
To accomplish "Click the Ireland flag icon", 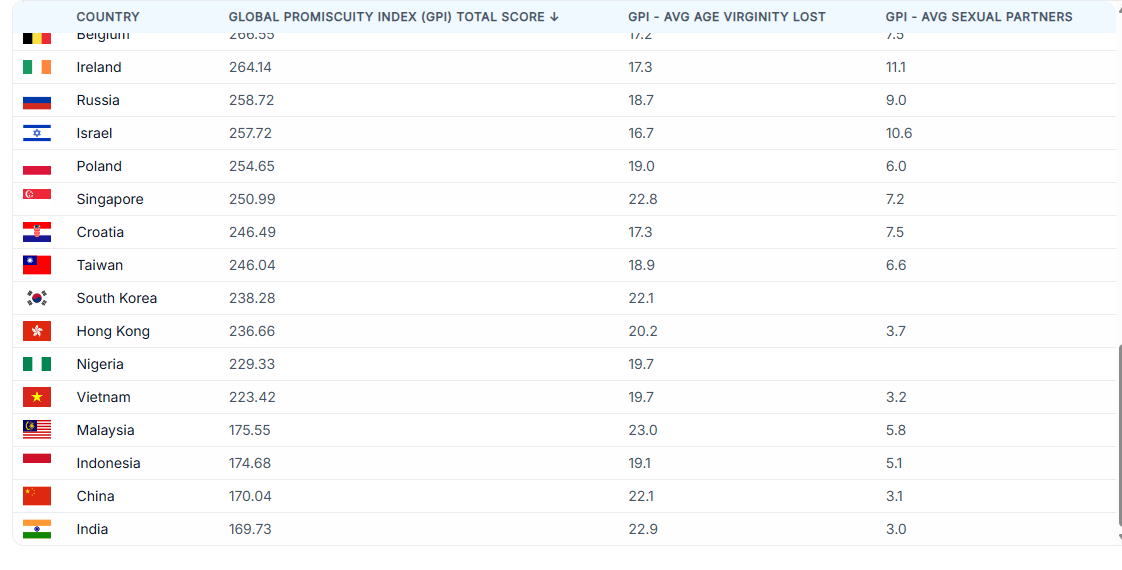I will 37,67.
